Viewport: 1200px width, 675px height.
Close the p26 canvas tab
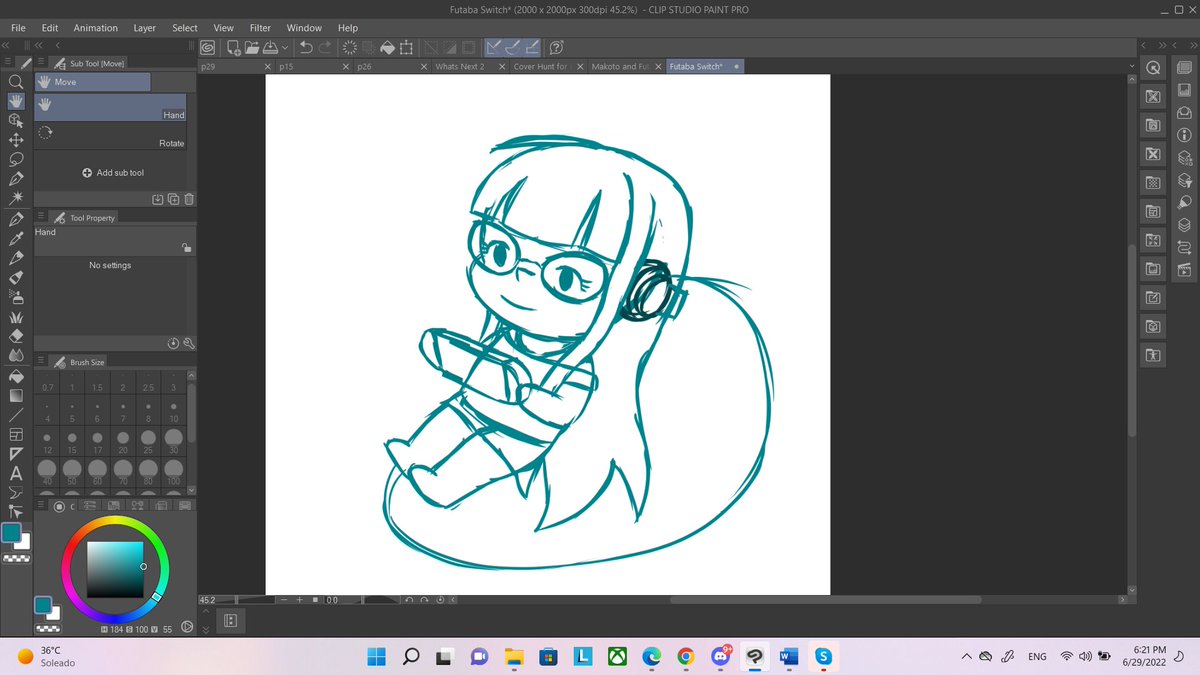coord(424,66)
